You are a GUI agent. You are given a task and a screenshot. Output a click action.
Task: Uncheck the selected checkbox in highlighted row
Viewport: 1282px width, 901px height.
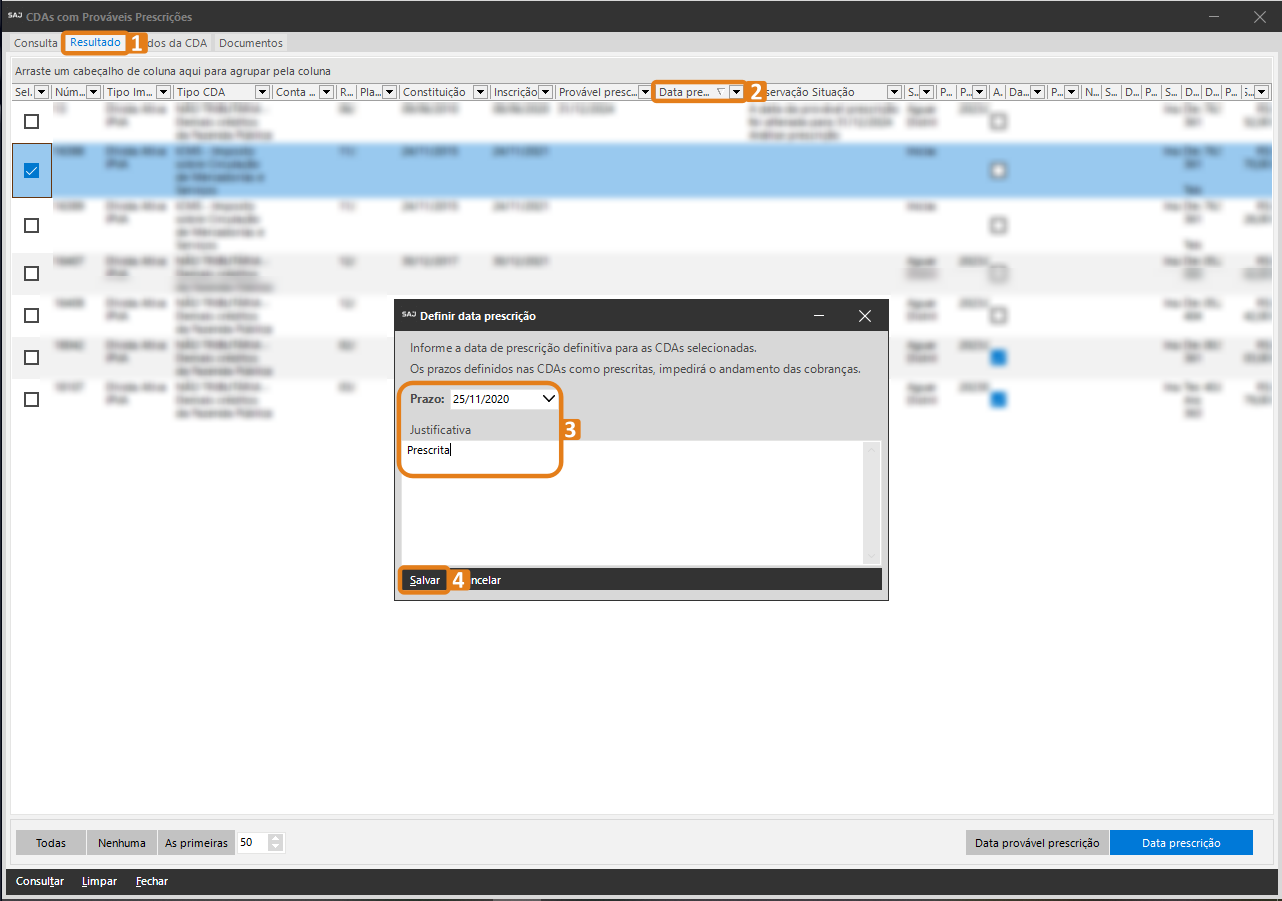tap(31, 171)
